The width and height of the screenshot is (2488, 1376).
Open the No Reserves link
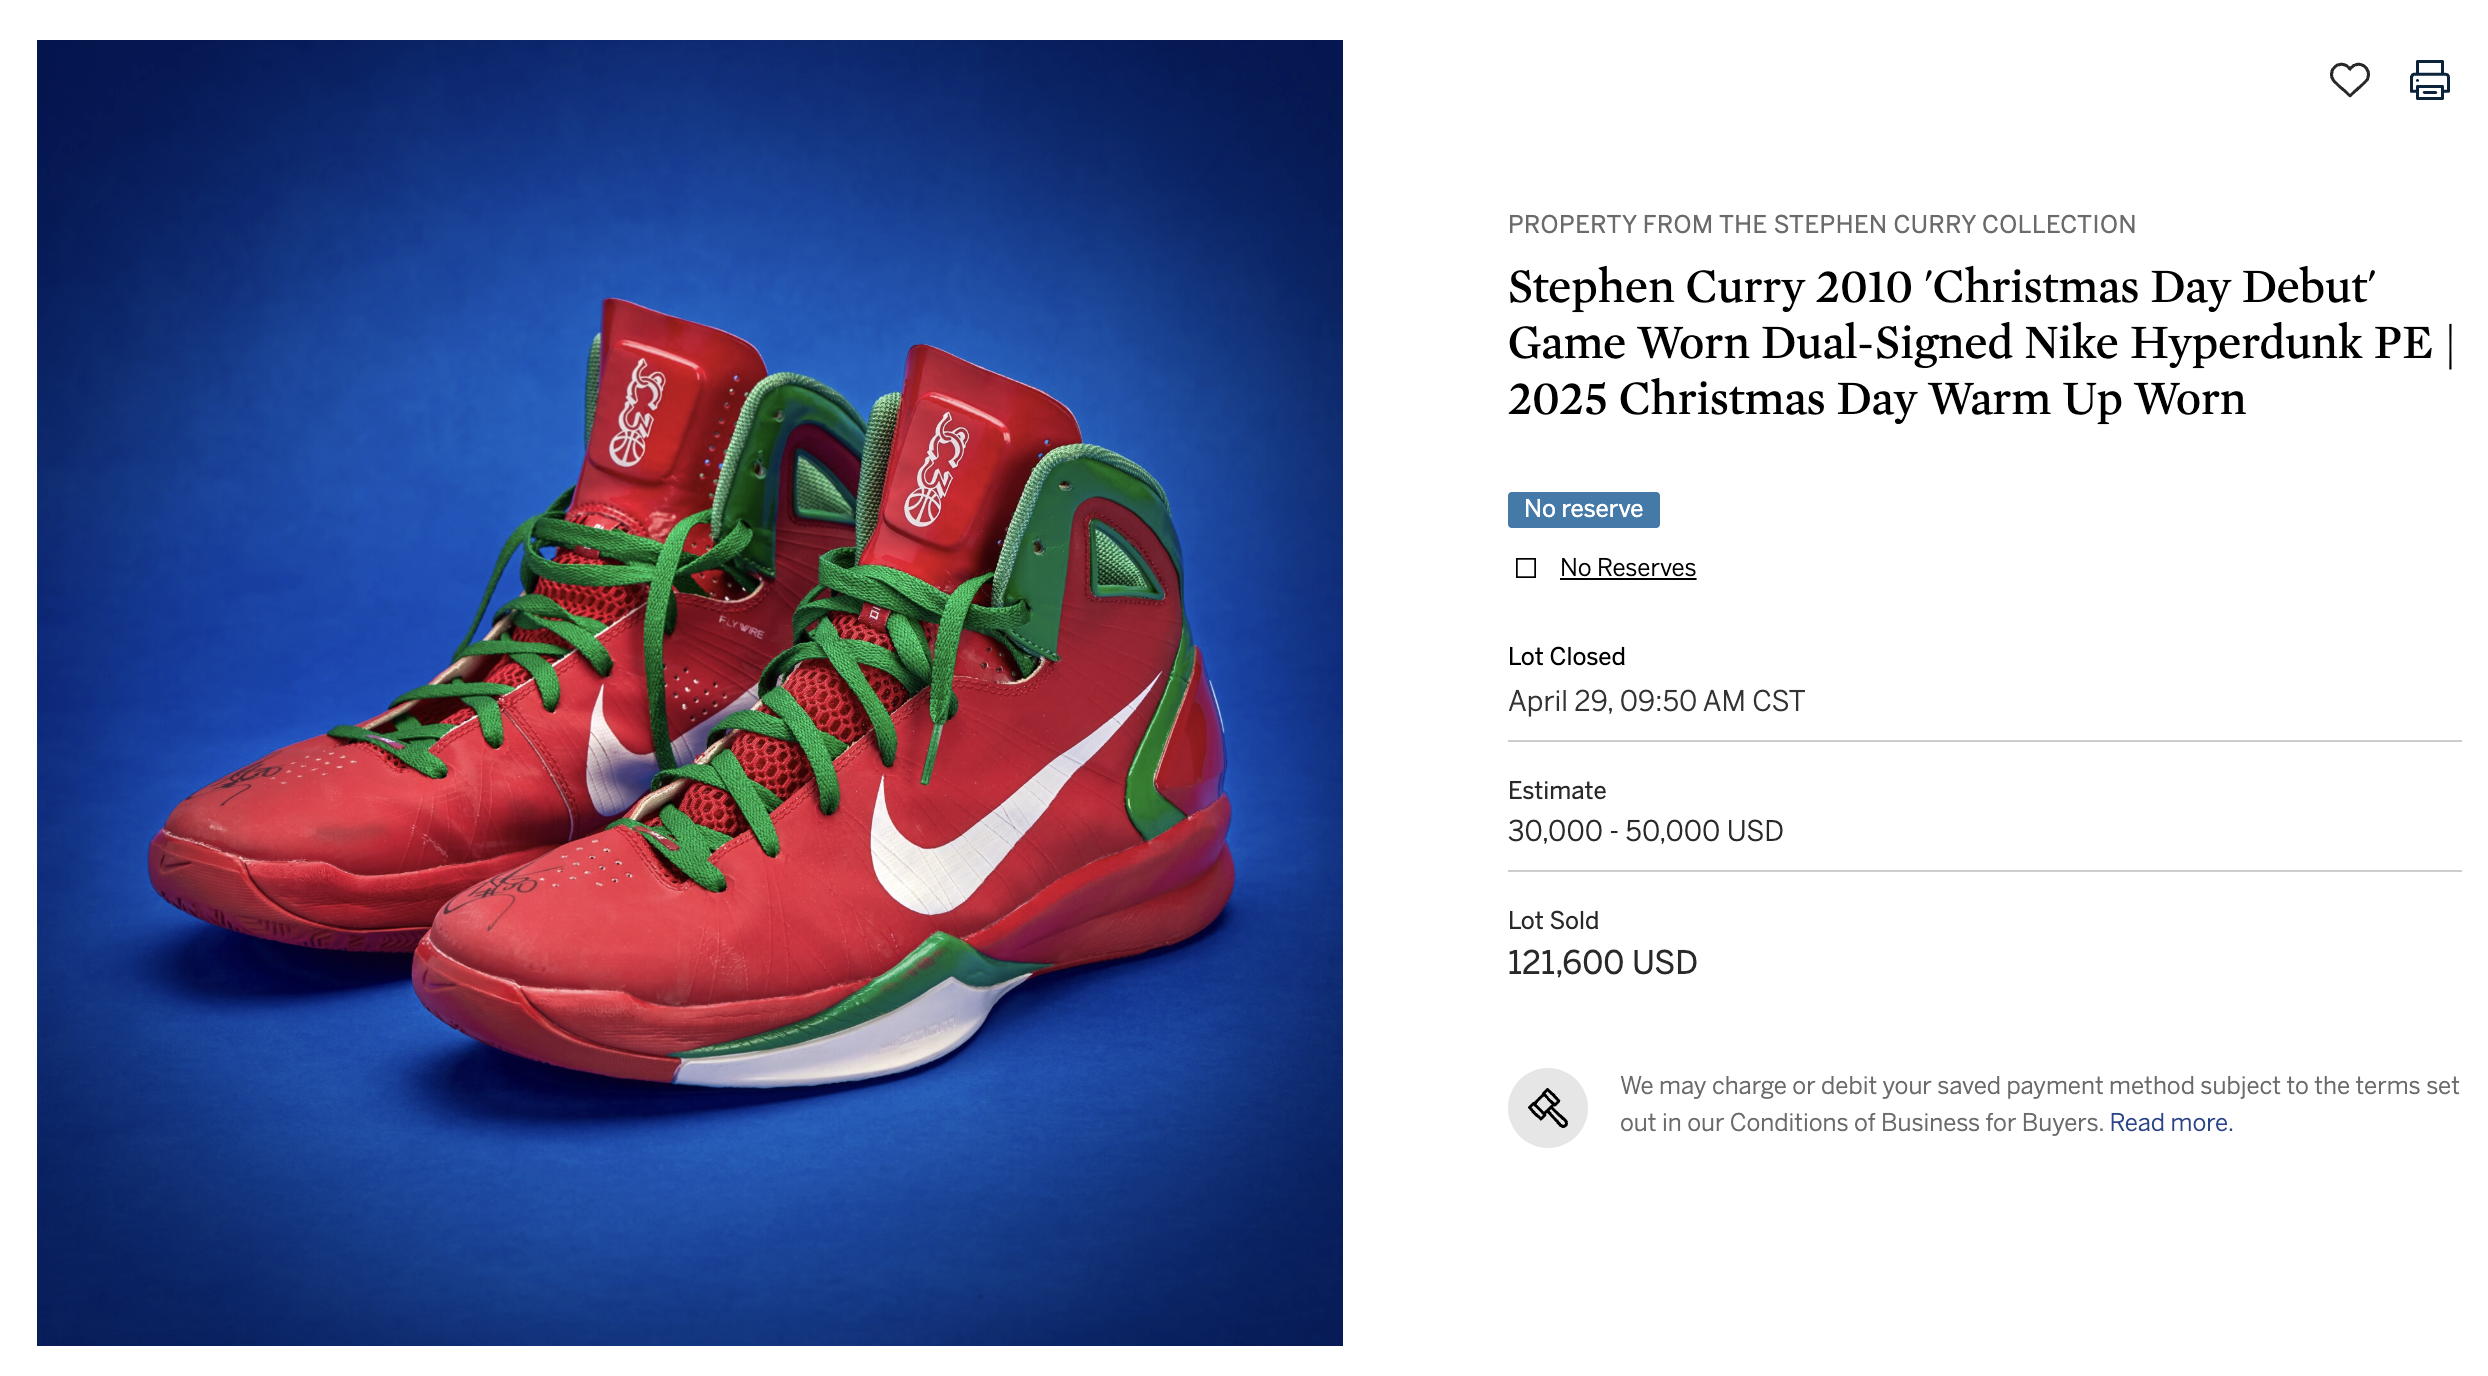click(x=1627, y=568)
